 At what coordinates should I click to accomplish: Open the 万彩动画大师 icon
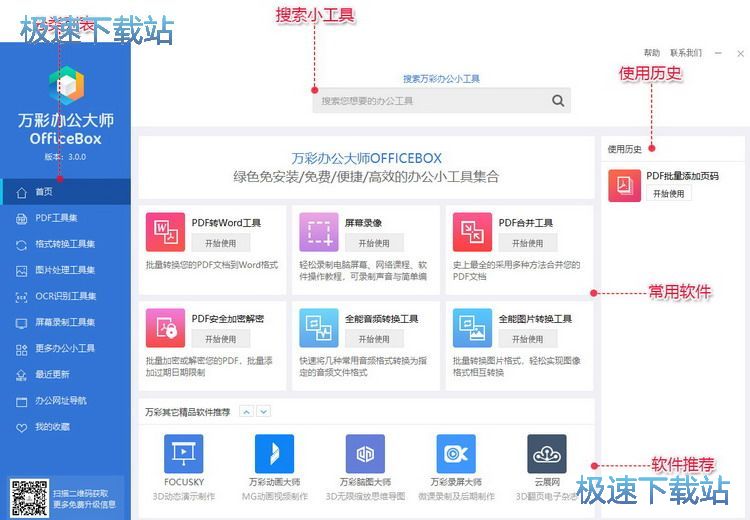274,454
